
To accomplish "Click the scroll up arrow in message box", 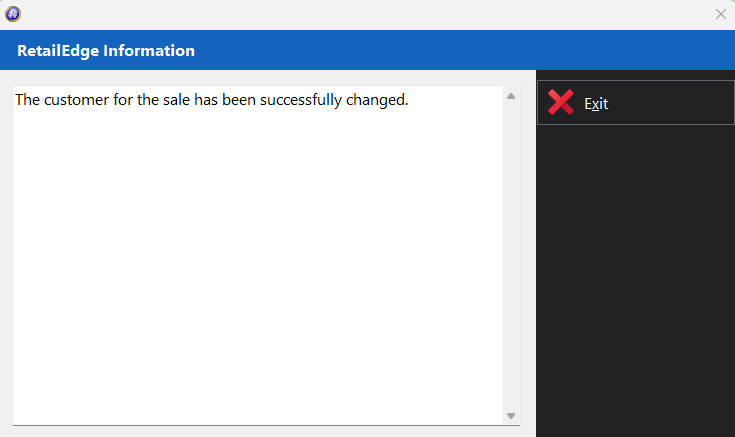I will [x=511, y=96].
